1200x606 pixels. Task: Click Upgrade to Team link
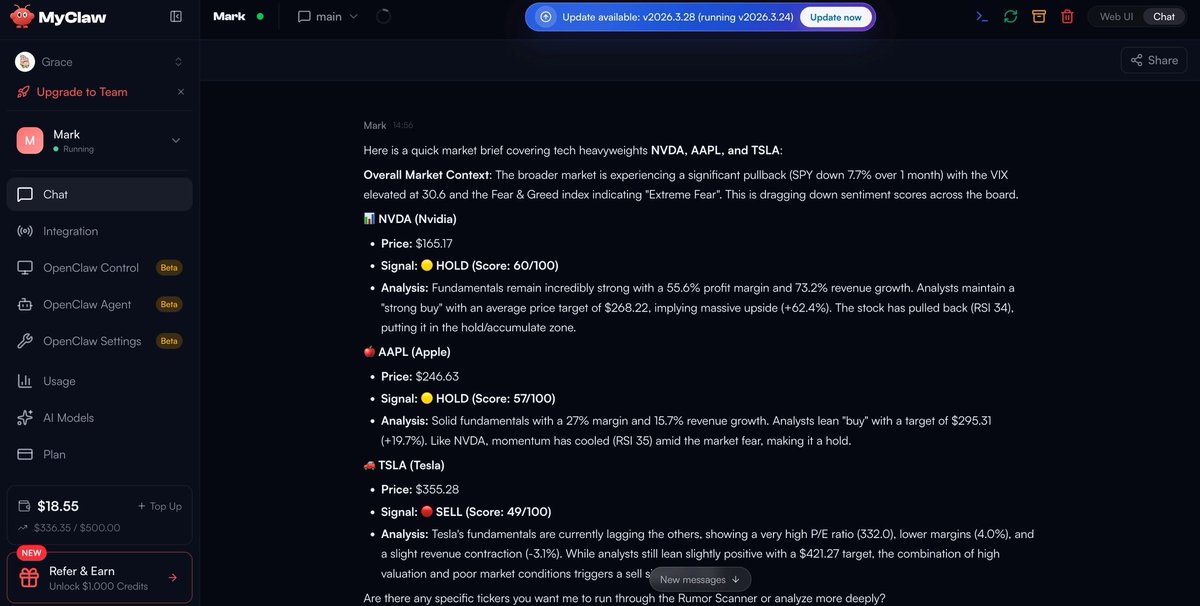click(82, 92)
